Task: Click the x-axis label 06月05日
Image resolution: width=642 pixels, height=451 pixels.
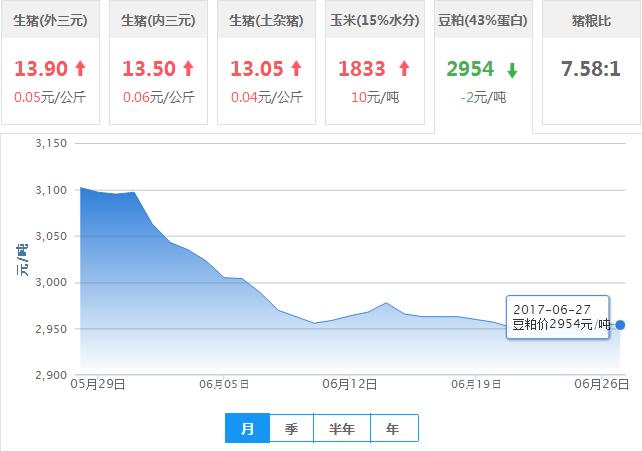Action: pos(224,384)
